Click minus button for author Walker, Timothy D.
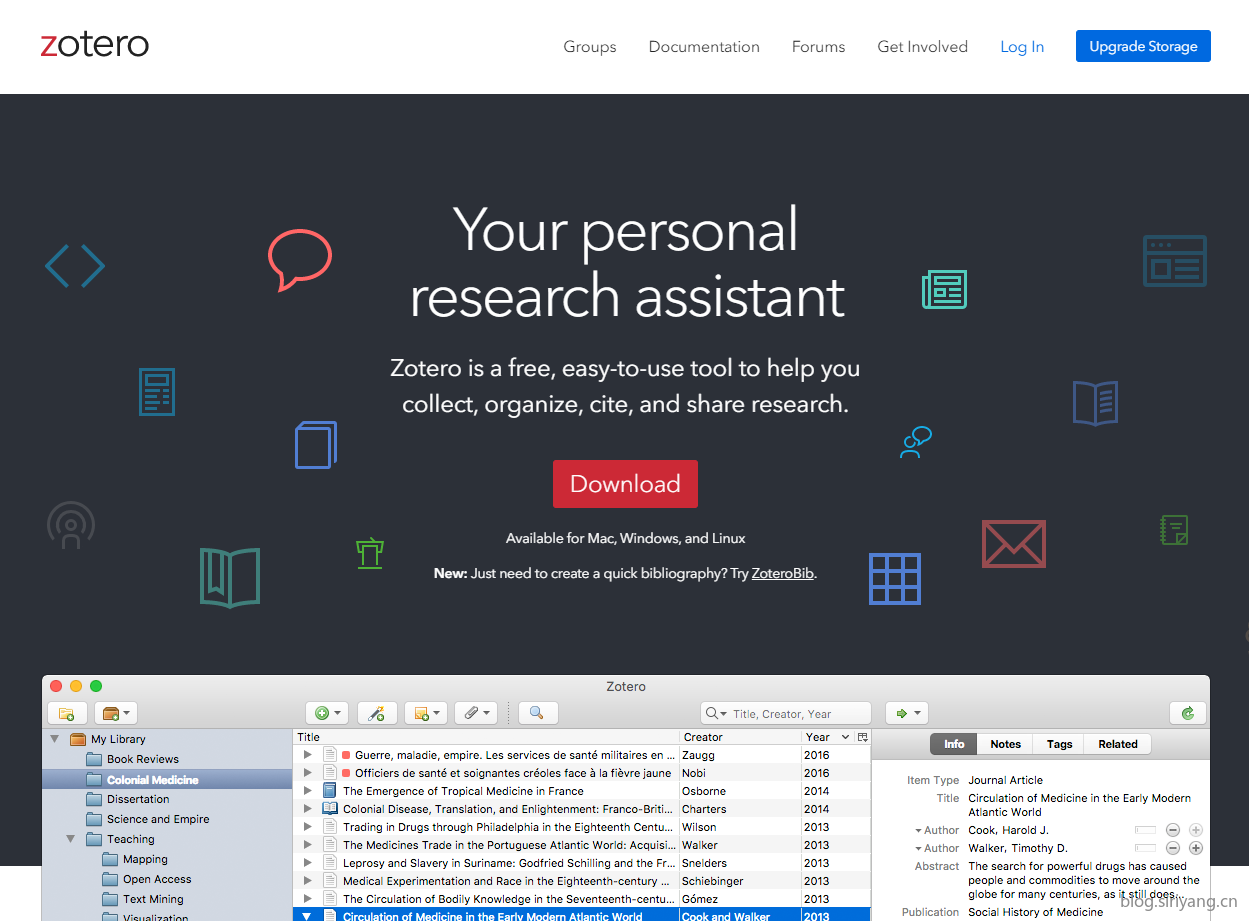 click(1173, 848)
